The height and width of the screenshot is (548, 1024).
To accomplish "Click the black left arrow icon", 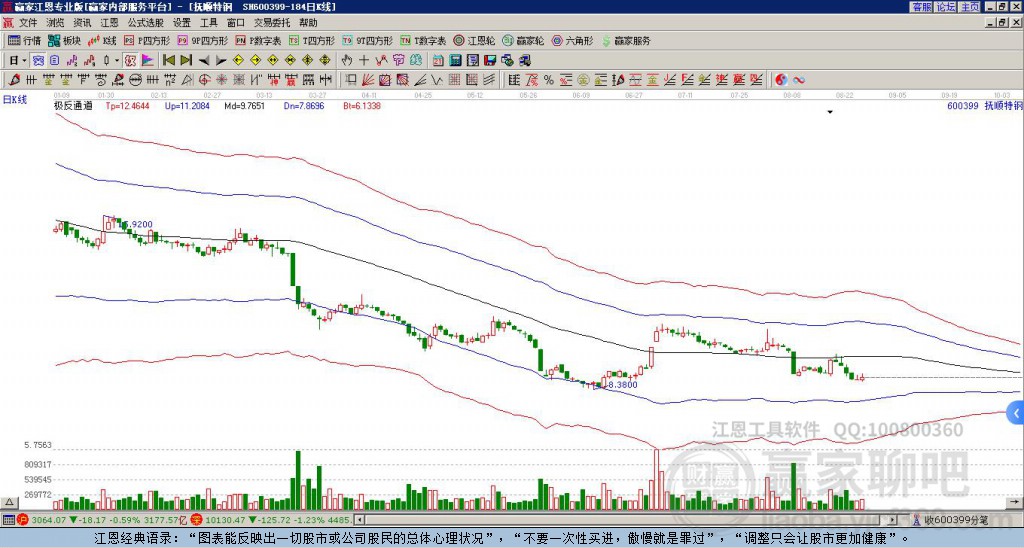I will [x=203, y=61].
